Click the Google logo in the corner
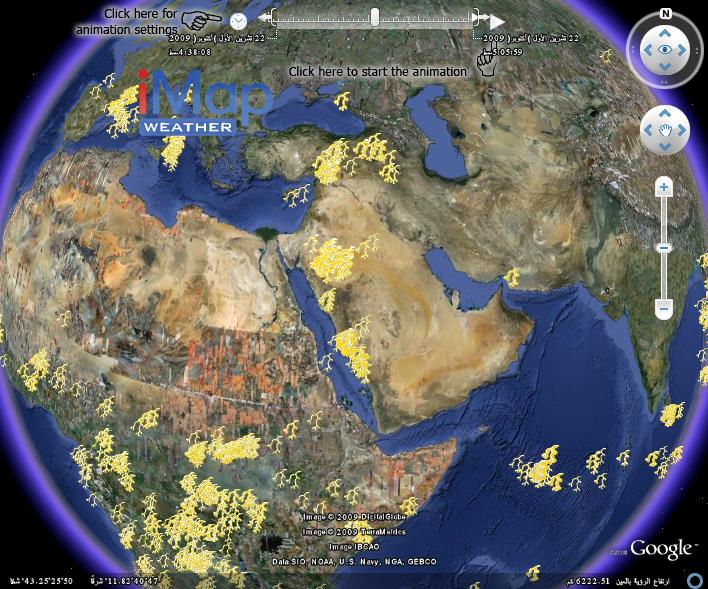Image resolution: width=708 pixels, height=589 pixels. coord(661,549)
